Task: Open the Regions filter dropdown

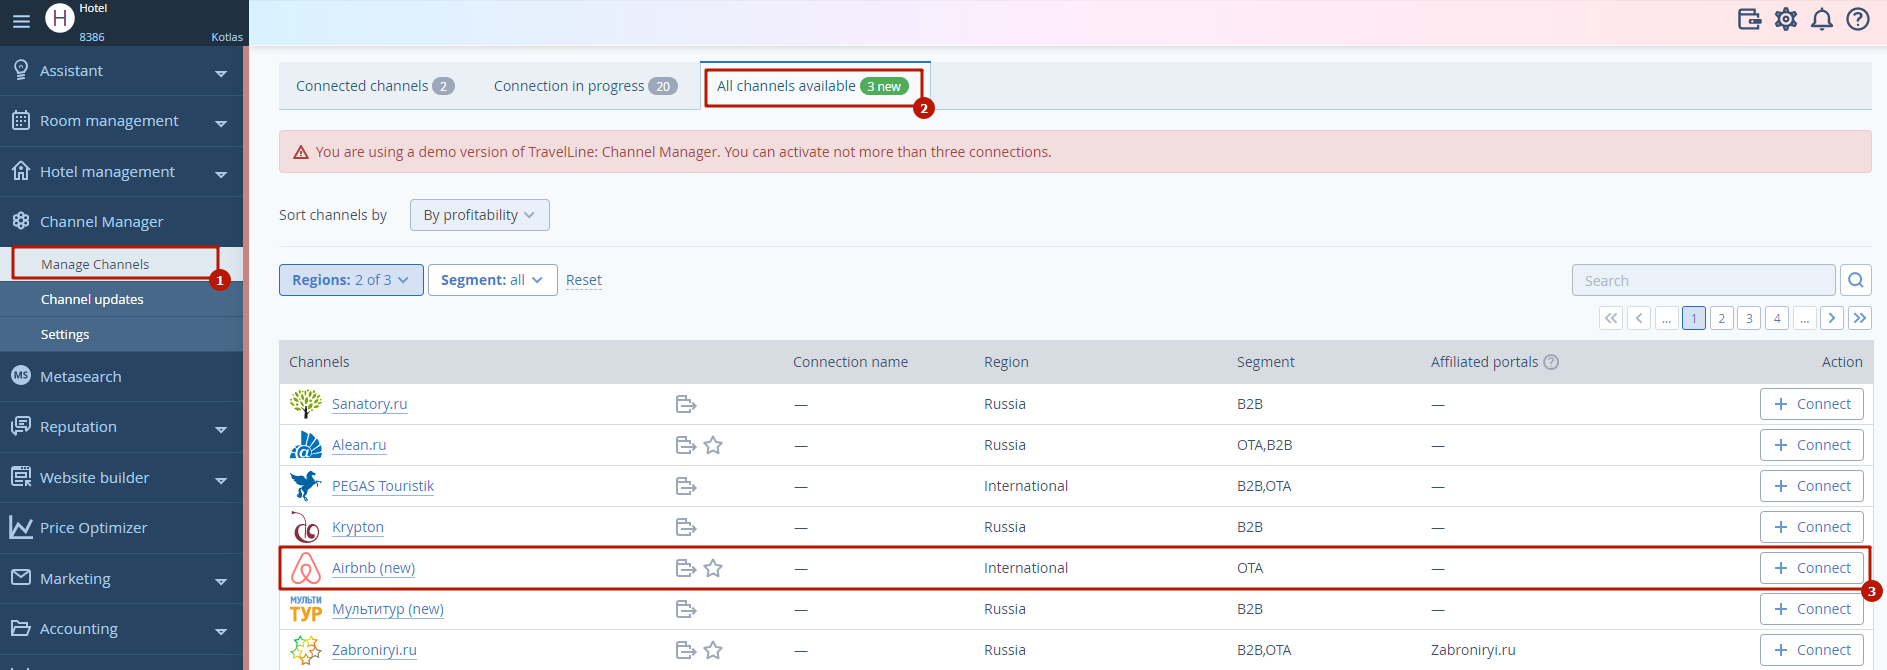Action: coord(351,280)
